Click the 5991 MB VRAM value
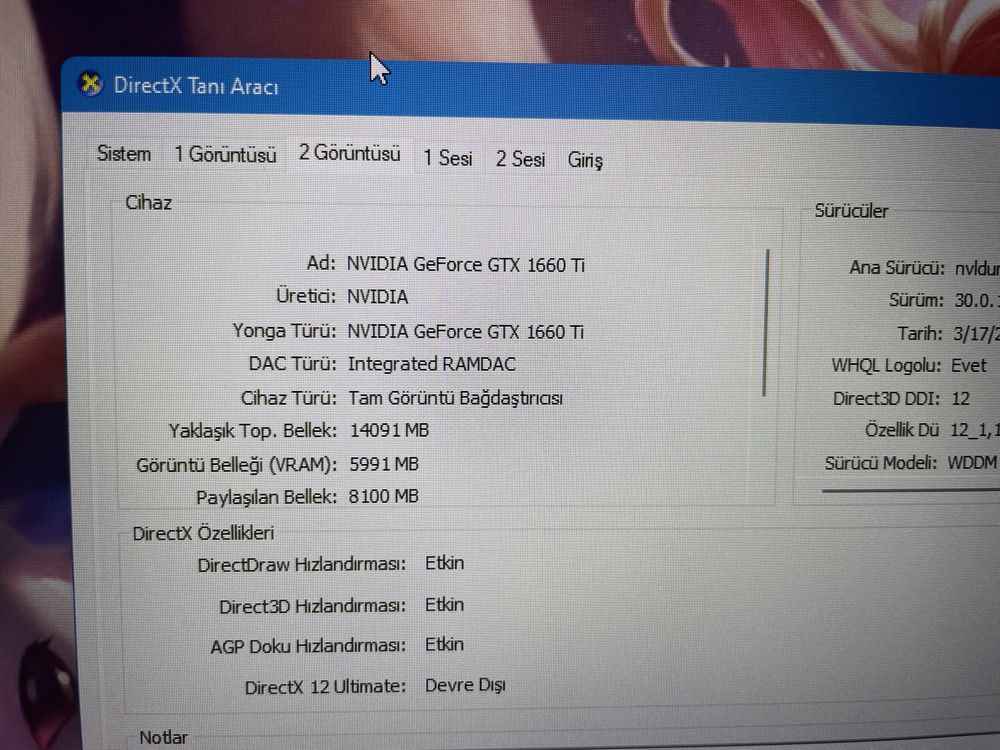Viewport: 1000px width, 750px height. coord(384,464)
